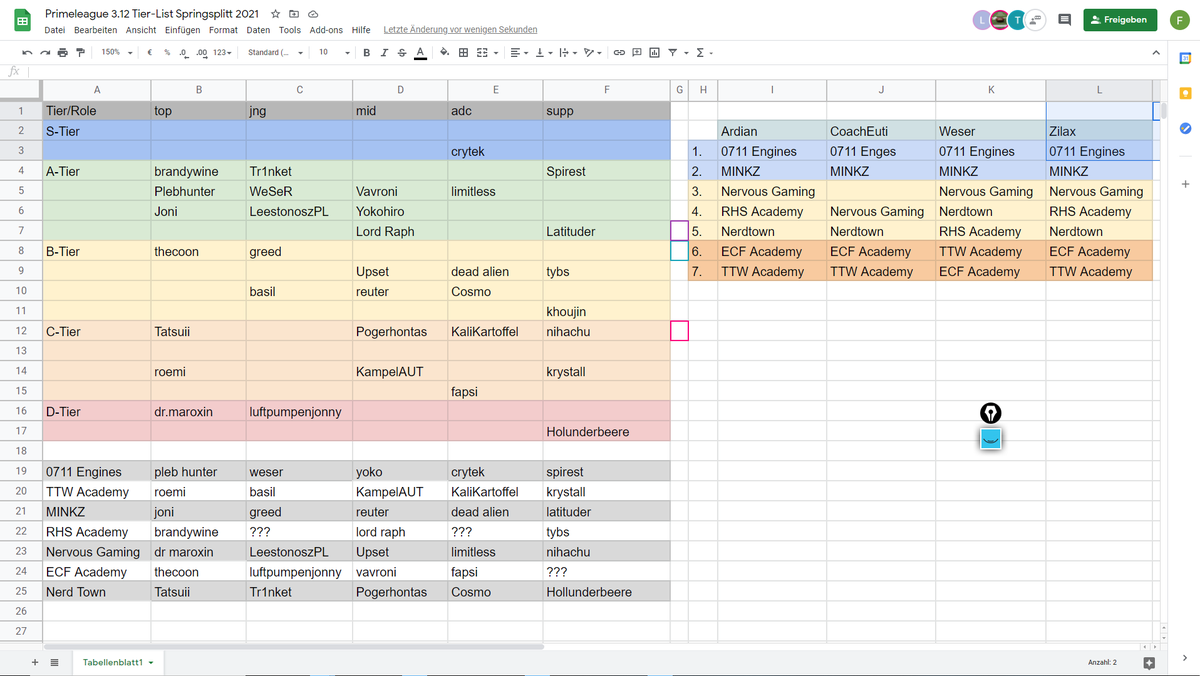Open Google Tasks side panel
The height and width of the screenshot is (676, 1200).
click(x=1185, y=128)
